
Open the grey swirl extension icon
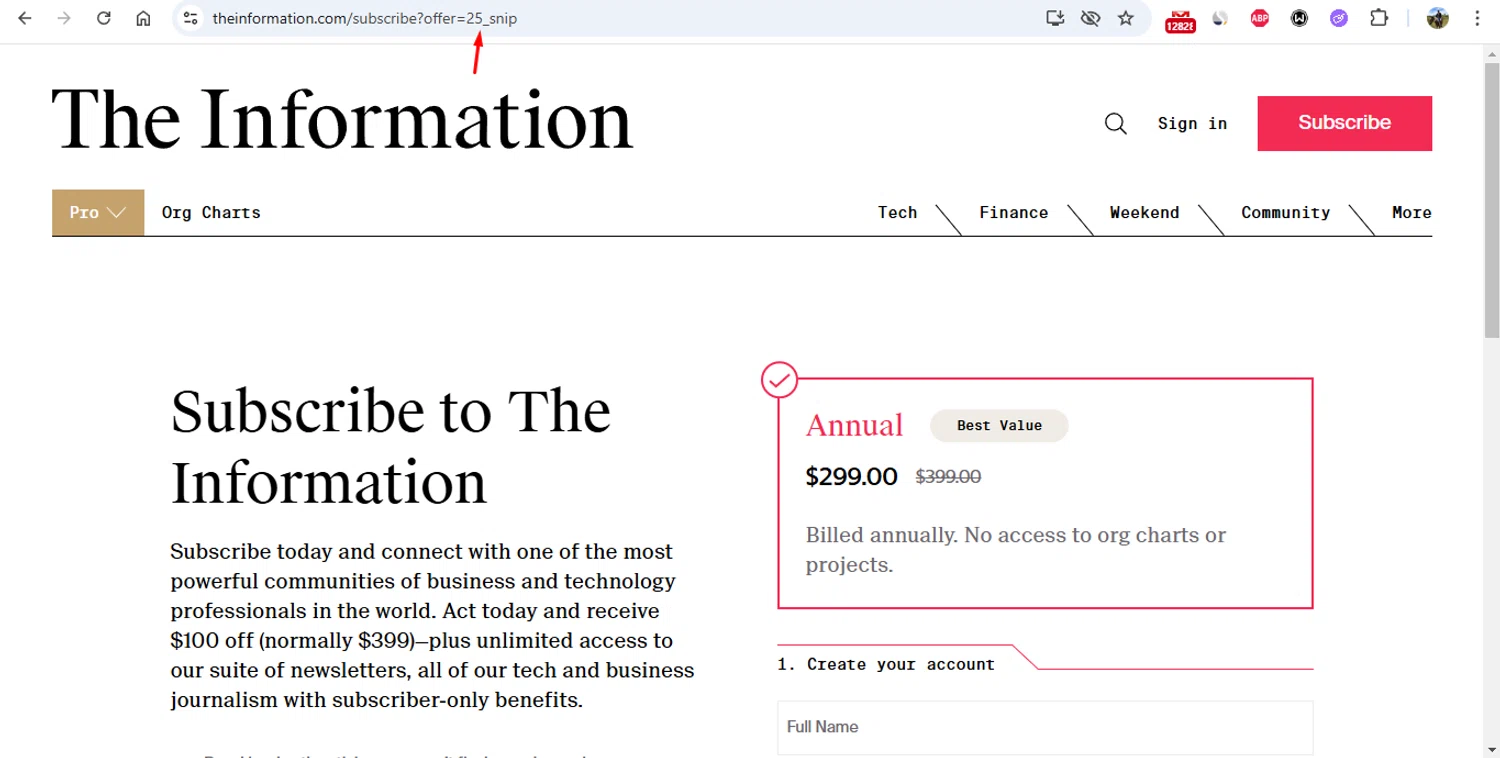1220,18
